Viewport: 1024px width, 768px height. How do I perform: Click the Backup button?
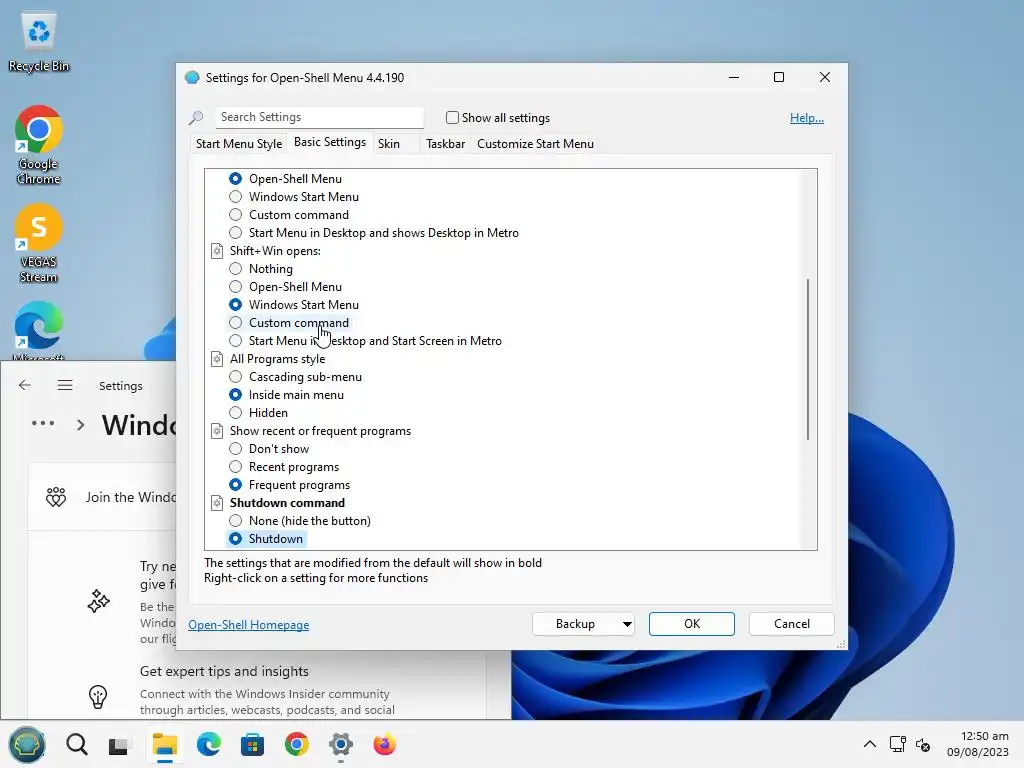click(x=575, y=624)
